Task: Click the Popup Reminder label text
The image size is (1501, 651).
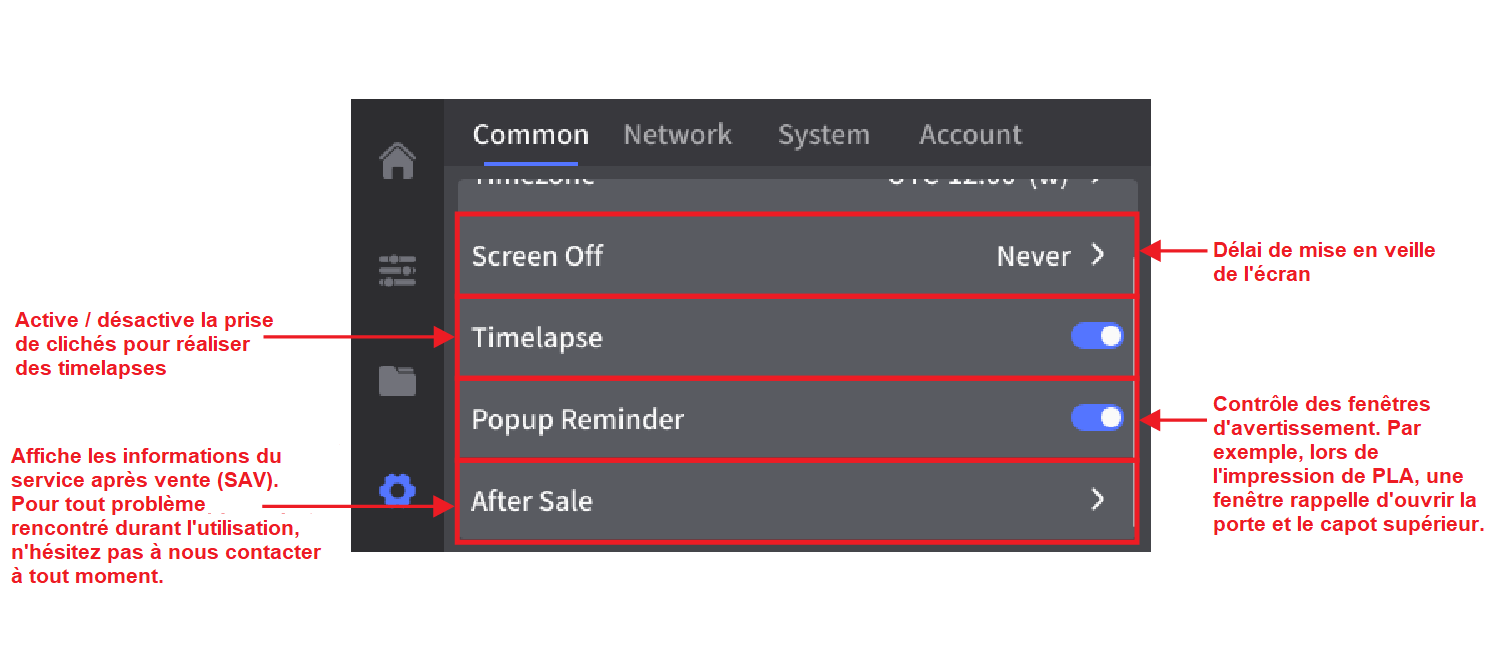Action: pyautogui.click(x=577, y=419)
